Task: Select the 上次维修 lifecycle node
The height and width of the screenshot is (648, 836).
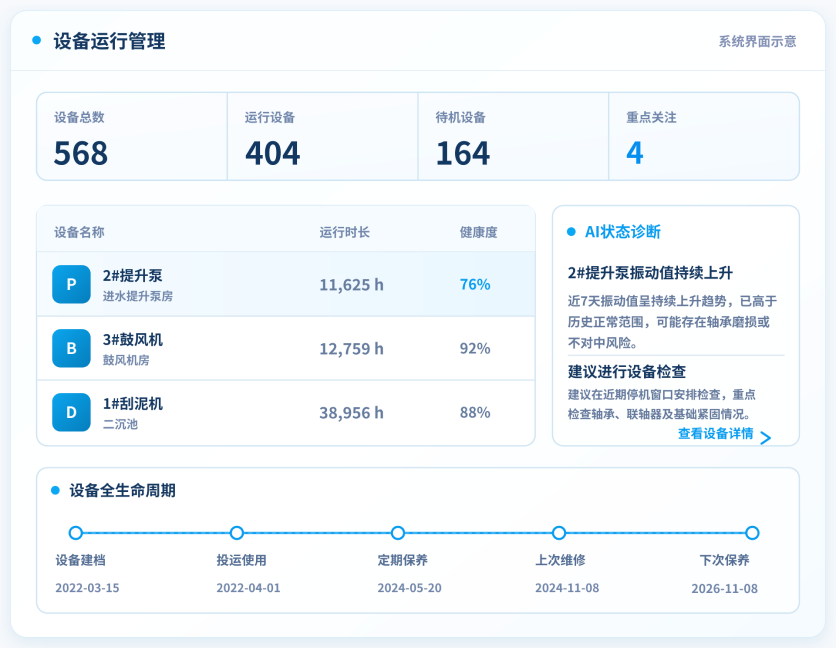Action: (559, 533)
